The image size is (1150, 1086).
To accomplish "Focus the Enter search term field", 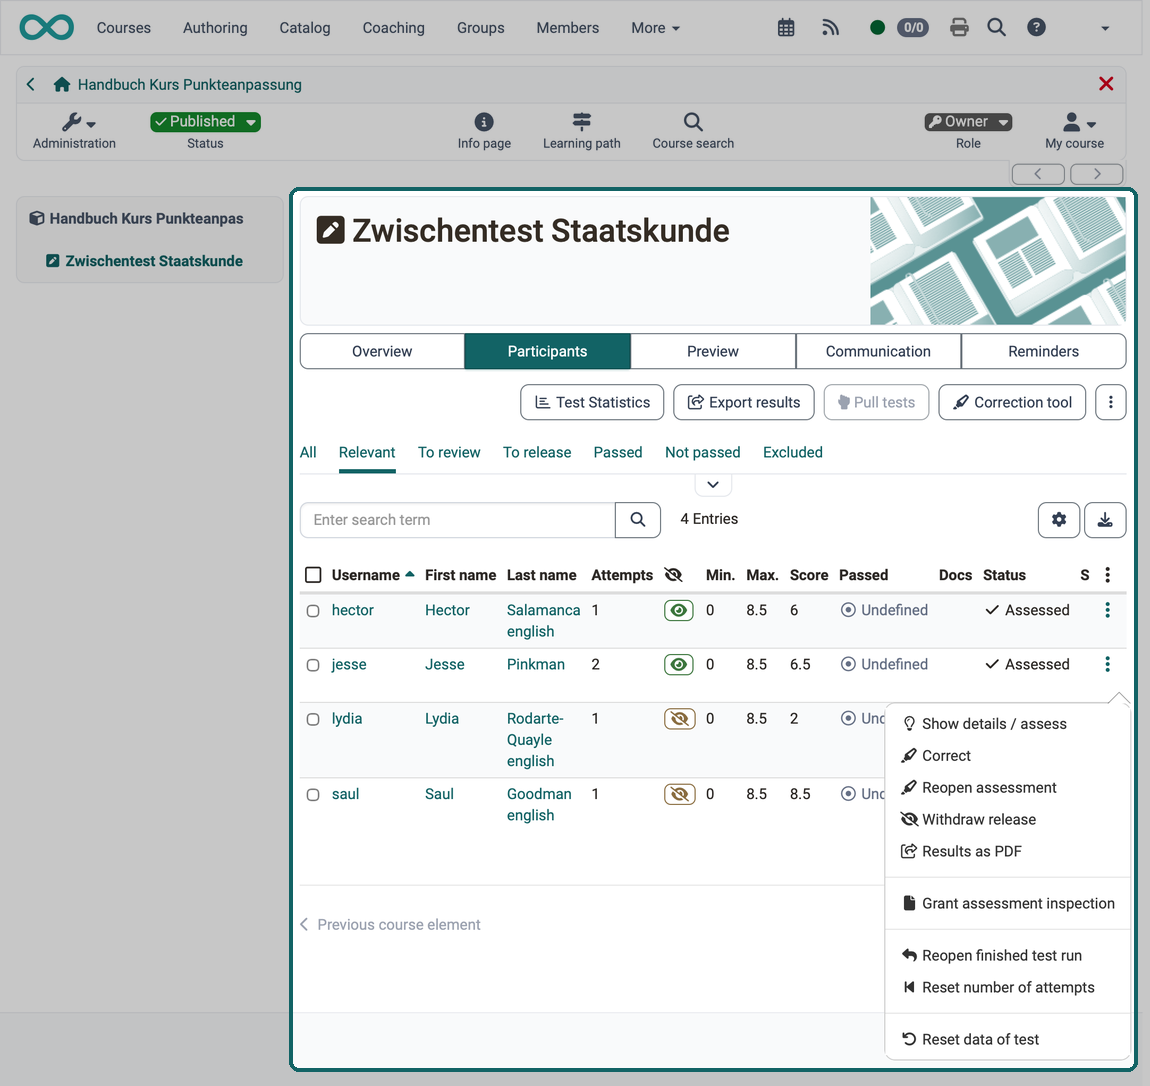I will pos(458,520).
